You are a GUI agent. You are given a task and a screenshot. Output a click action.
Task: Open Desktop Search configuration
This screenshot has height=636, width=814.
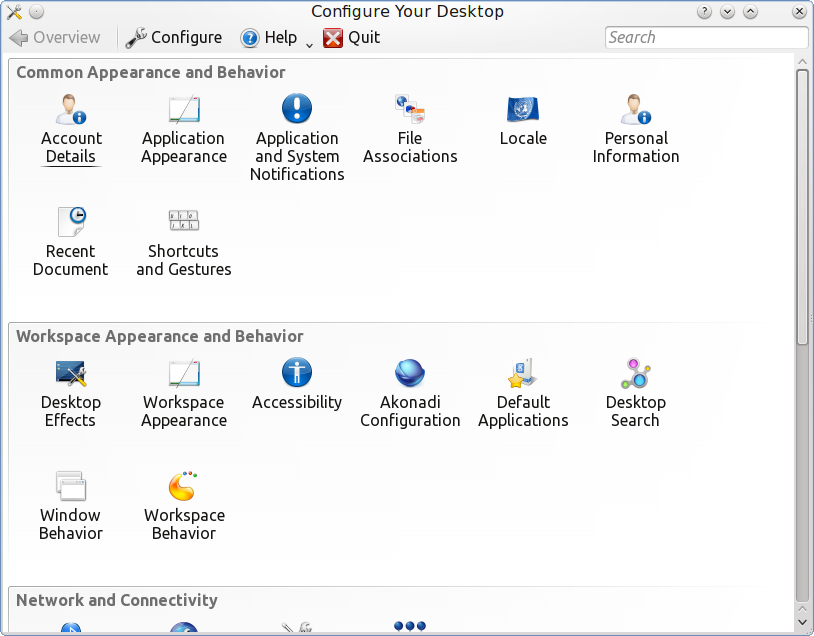tap(636, 374)
